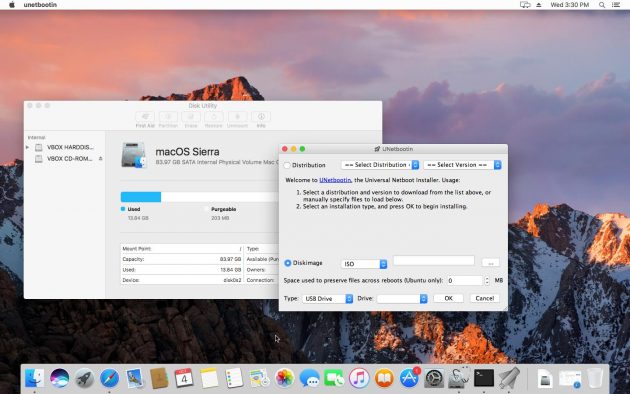Screen dimensions: 630x394
Task: Follow the UNetbootin hyperlink
Action: [x=335, y=180]
